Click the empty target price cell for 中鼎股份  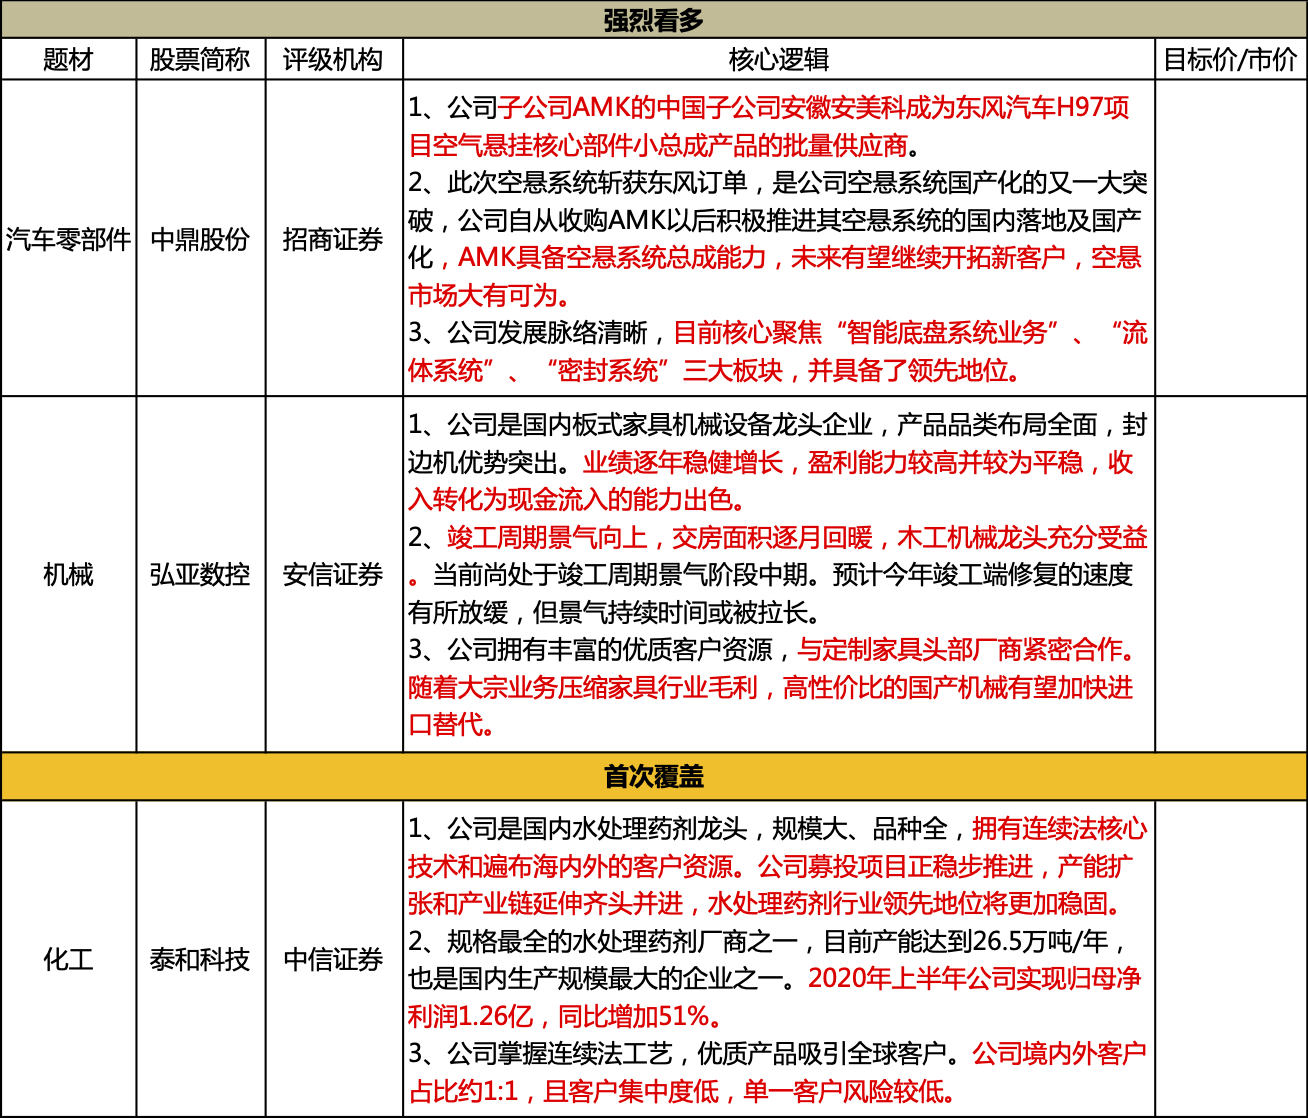click(x=1231, y=238)
